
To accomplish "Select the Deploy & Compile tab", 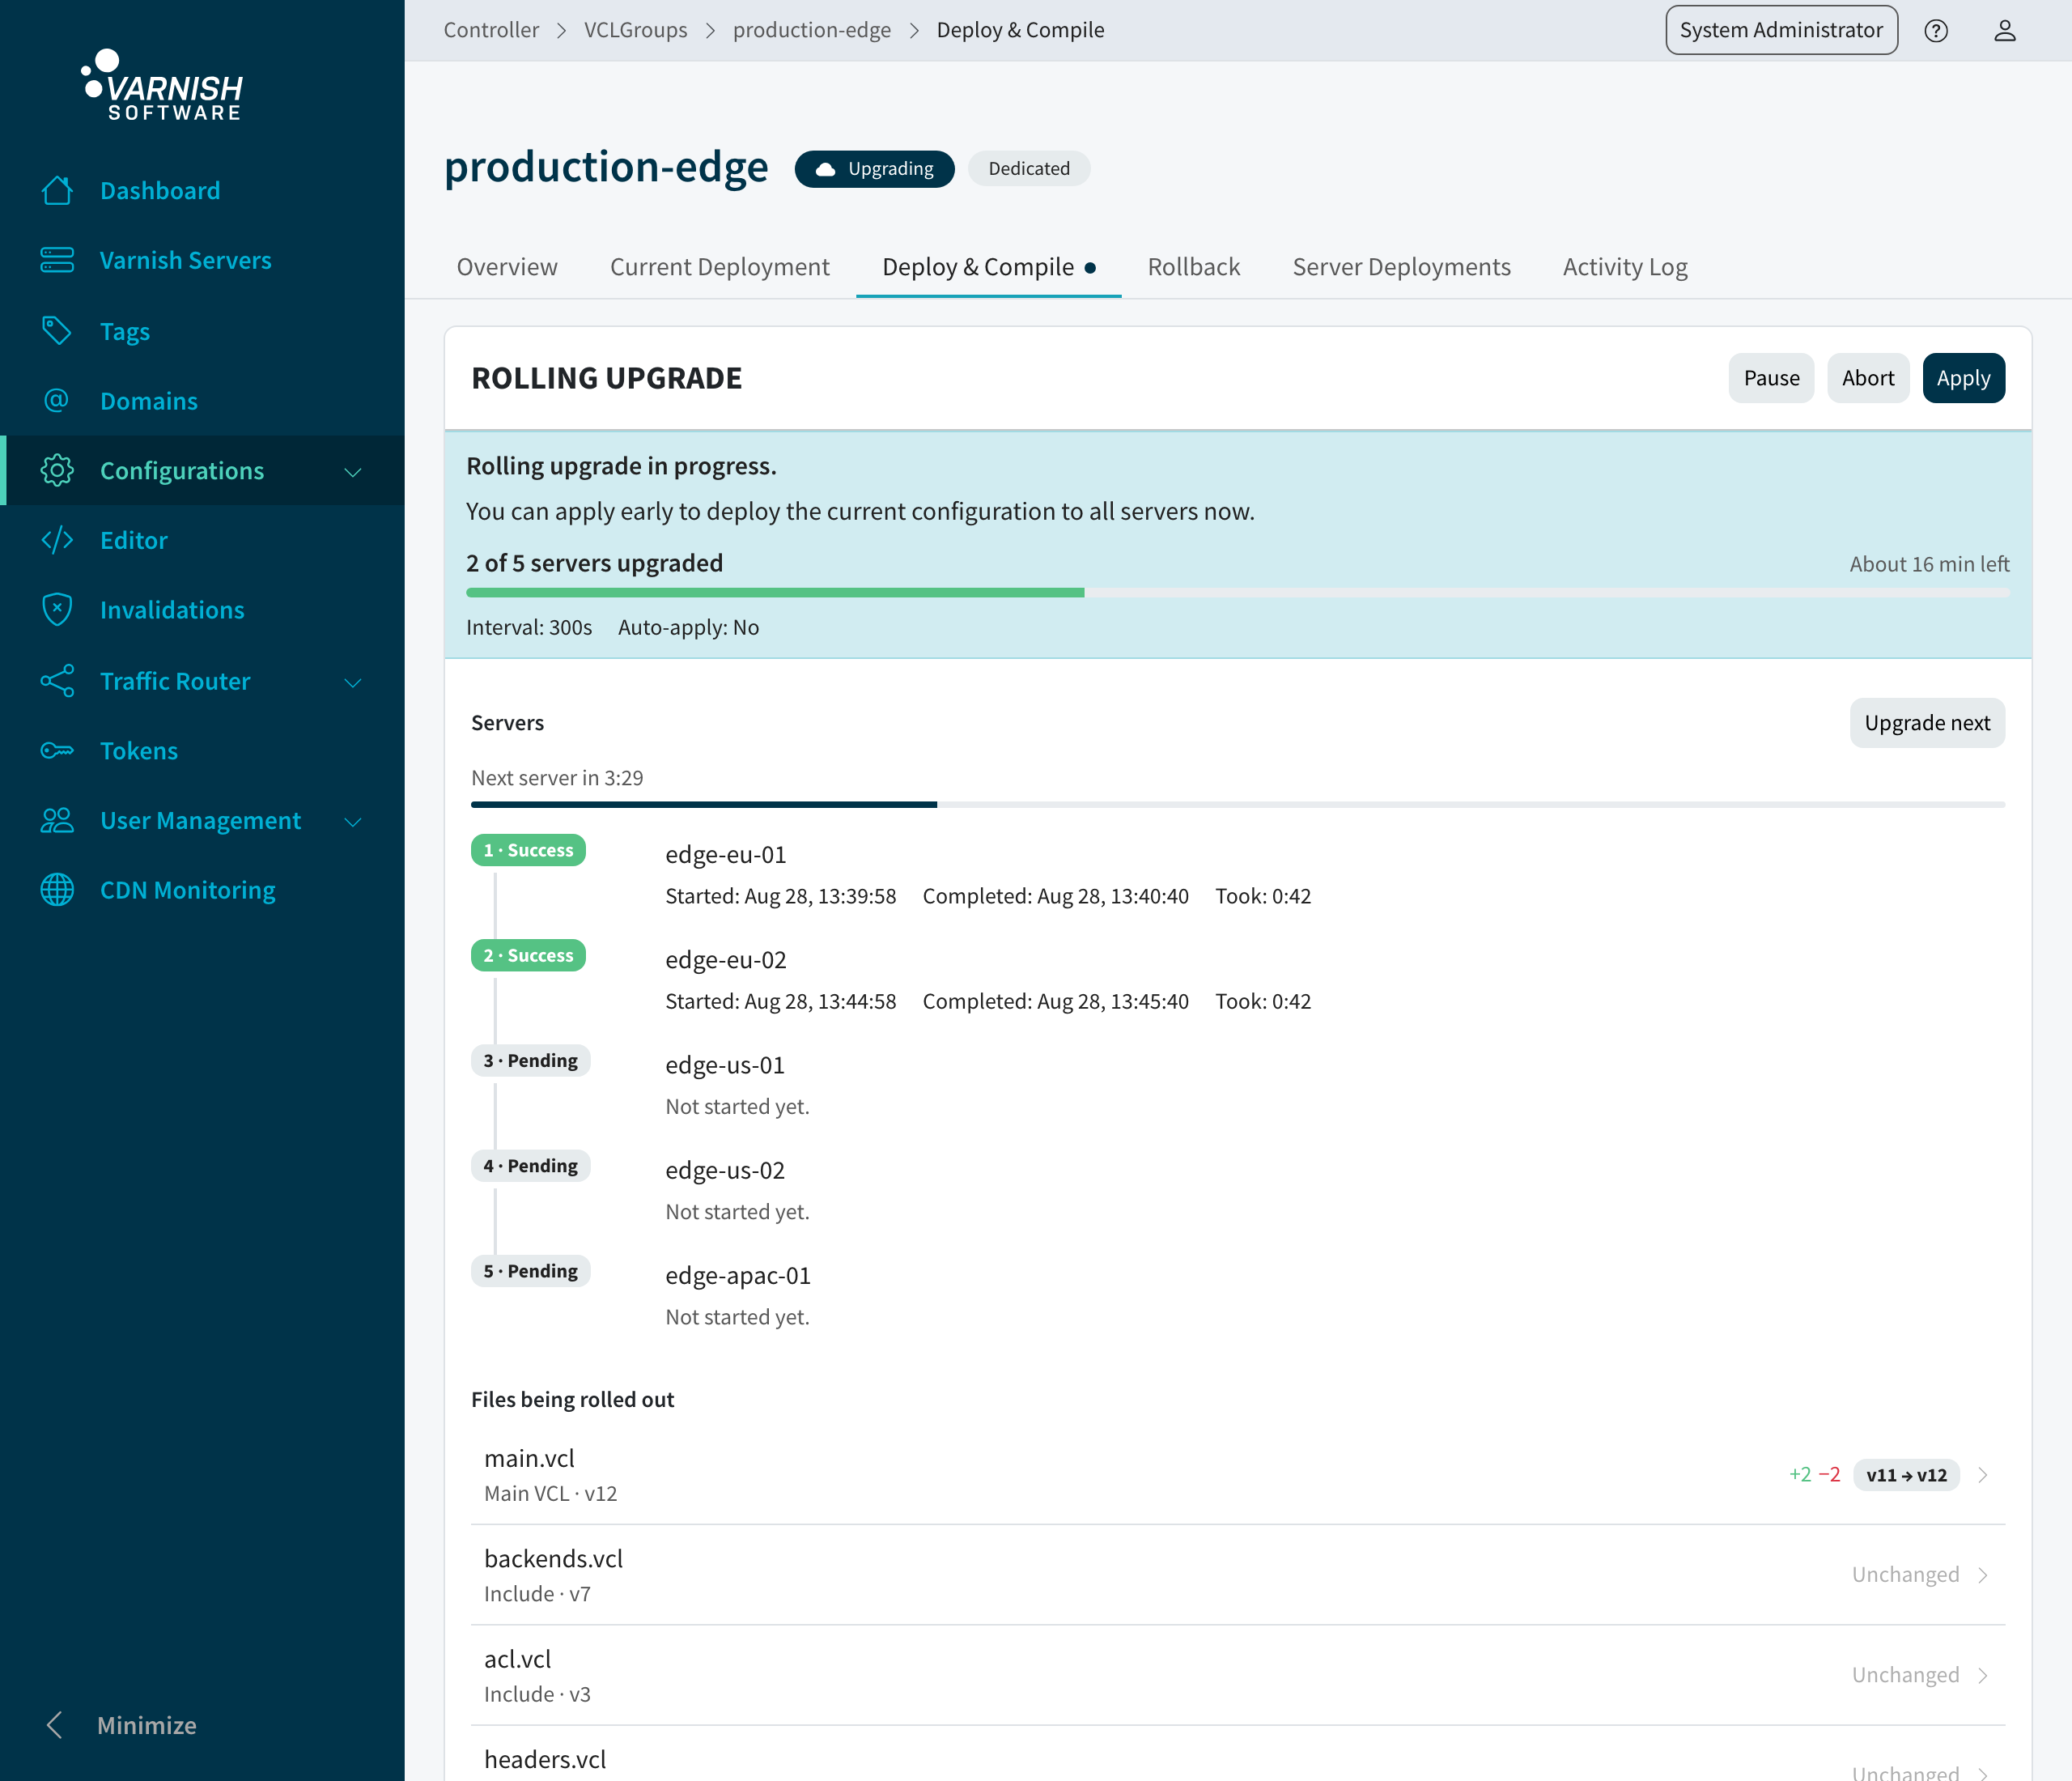I will pos(989,267).
